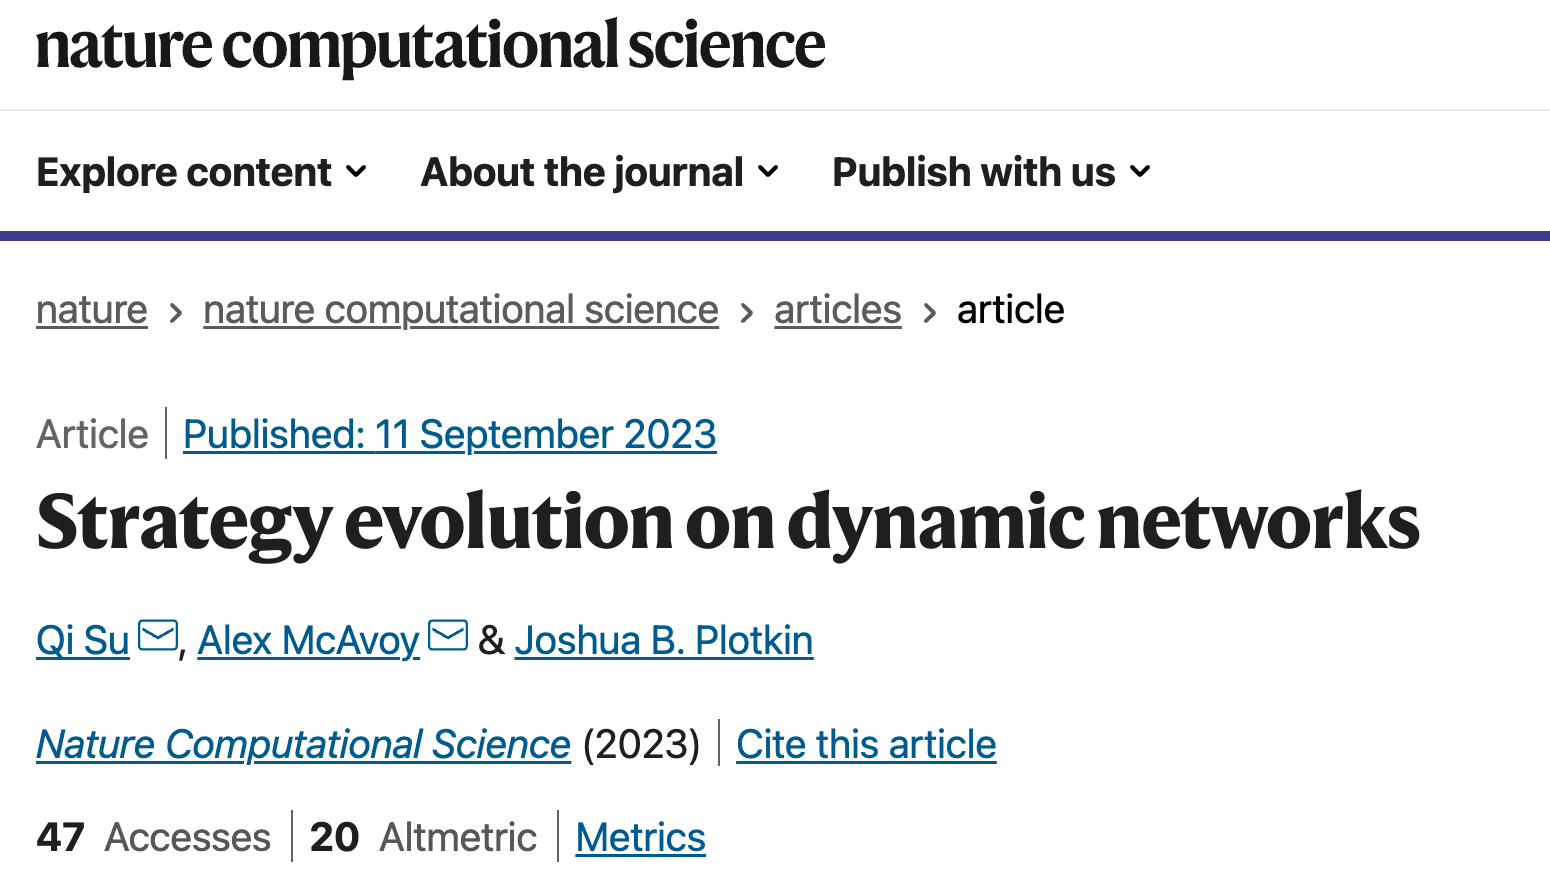The width and height of the screenshot is (1550, 876).
Task: Open the Metrics link
Action: tap(641, 837)
